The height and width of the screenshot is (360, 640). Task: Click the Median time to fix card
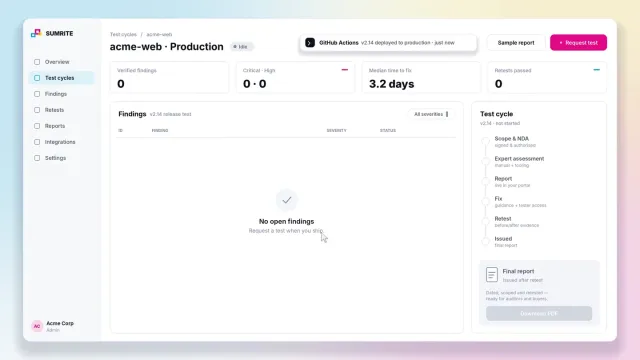click(421, 78)
